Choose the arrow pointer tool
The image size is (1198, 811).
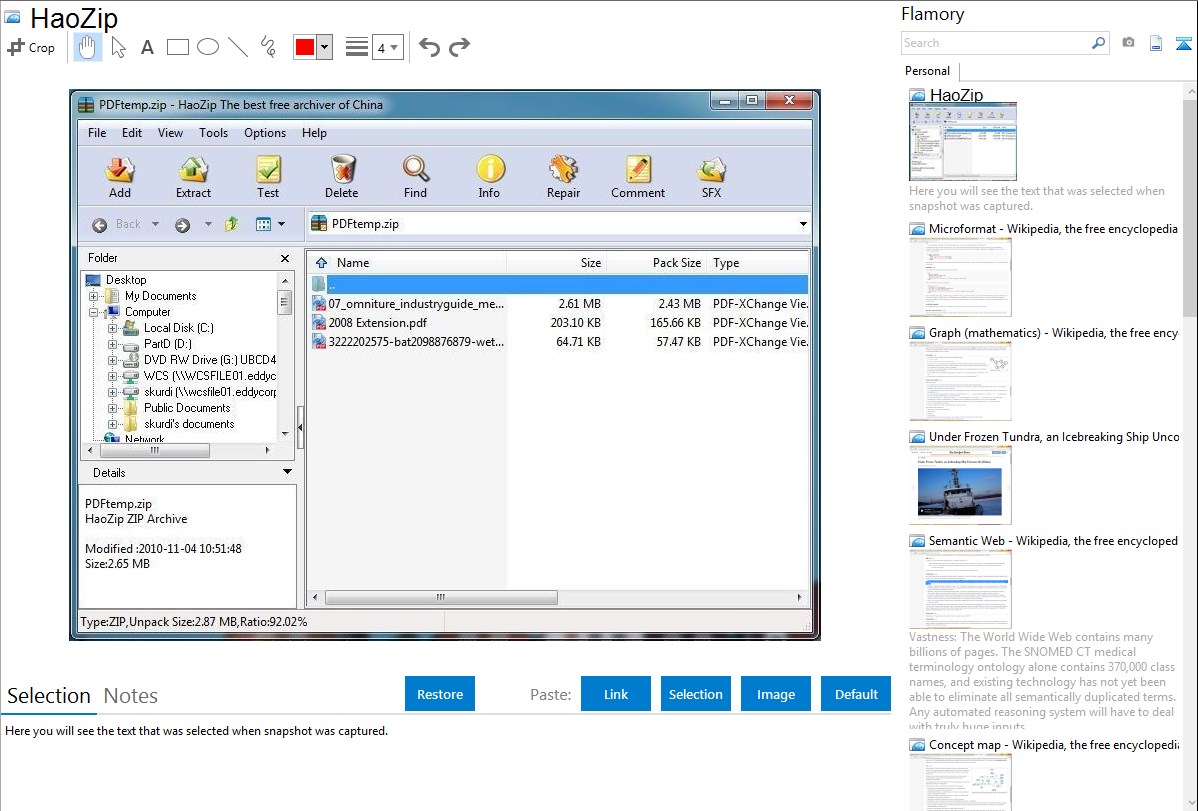(118, 47)
